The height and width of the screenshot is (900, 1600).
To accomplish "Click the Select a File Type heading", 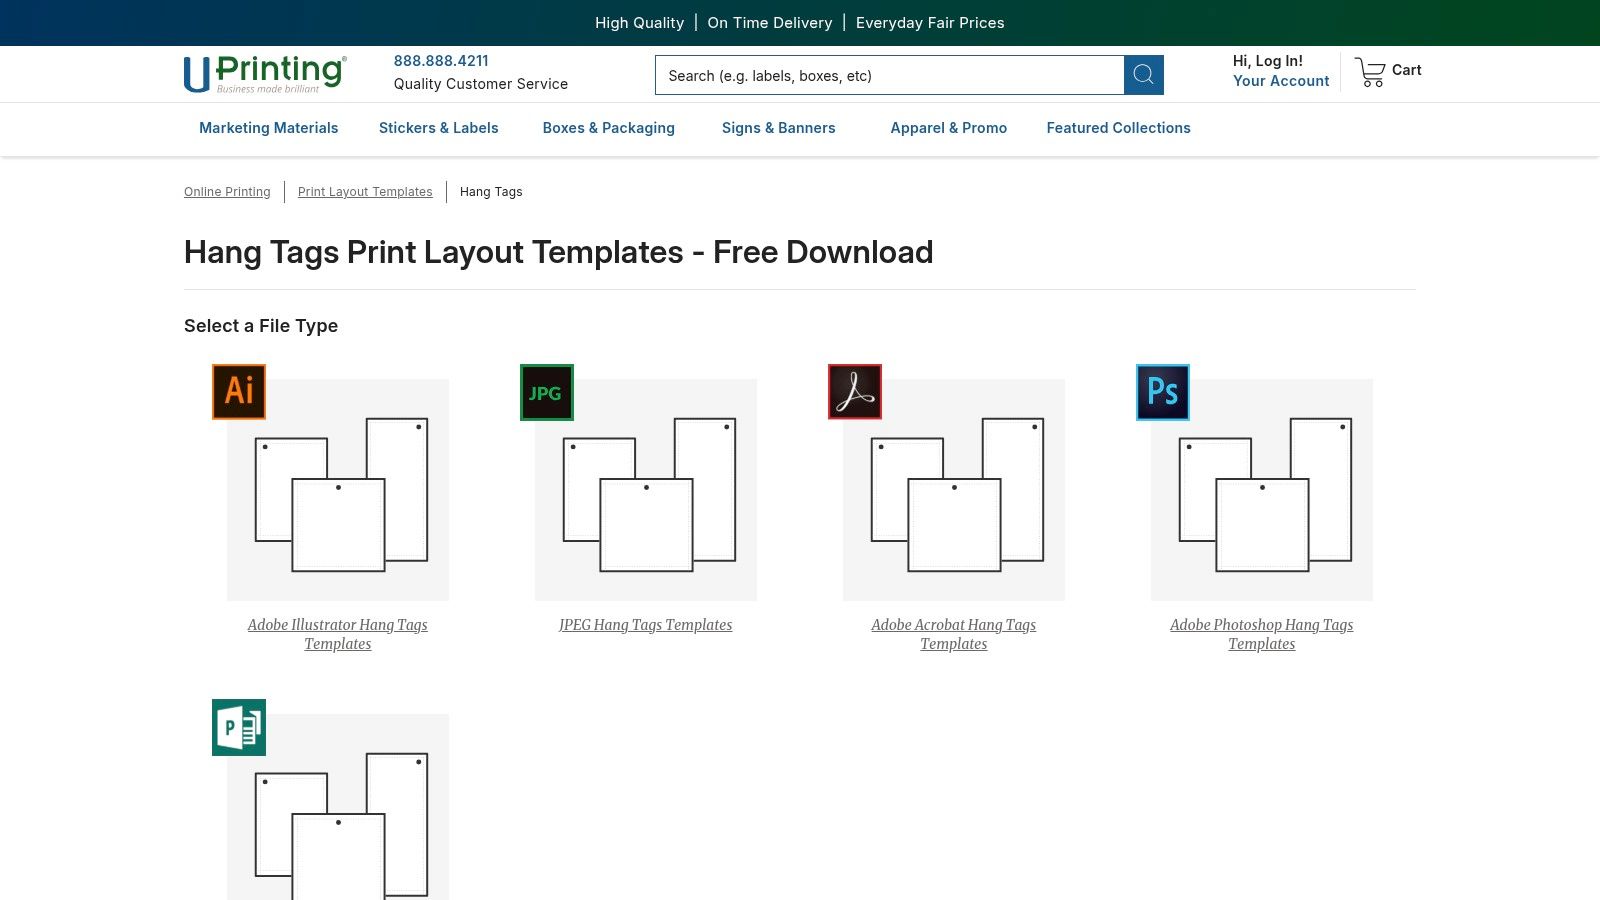I will pos(261,326).
